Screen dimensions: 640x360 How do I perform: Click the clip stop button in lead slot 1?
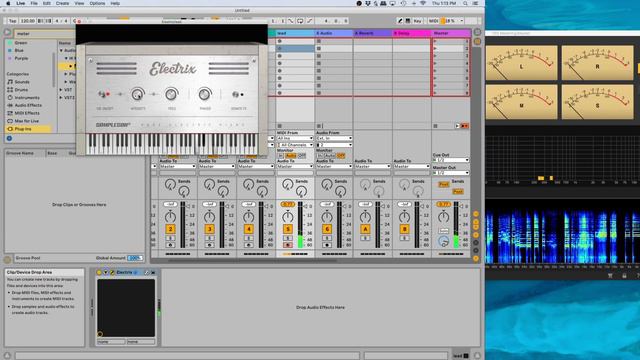(x=280, y=41)
